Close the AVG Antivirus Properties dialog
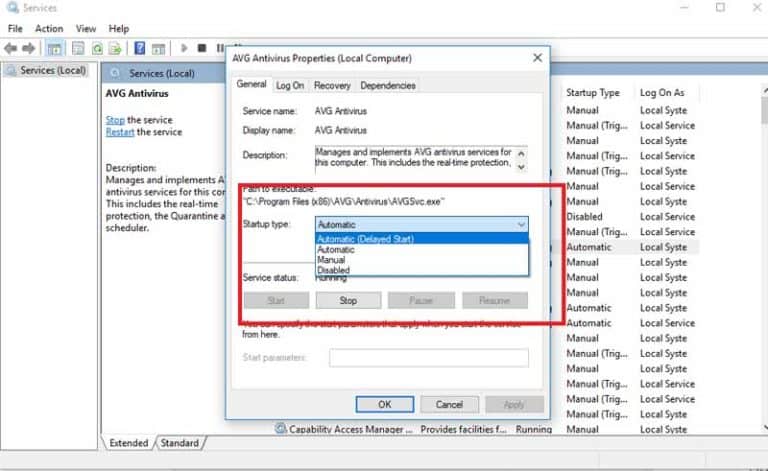Screen dimensions: 768x471 pyautogui.click(x=537, y=58)
